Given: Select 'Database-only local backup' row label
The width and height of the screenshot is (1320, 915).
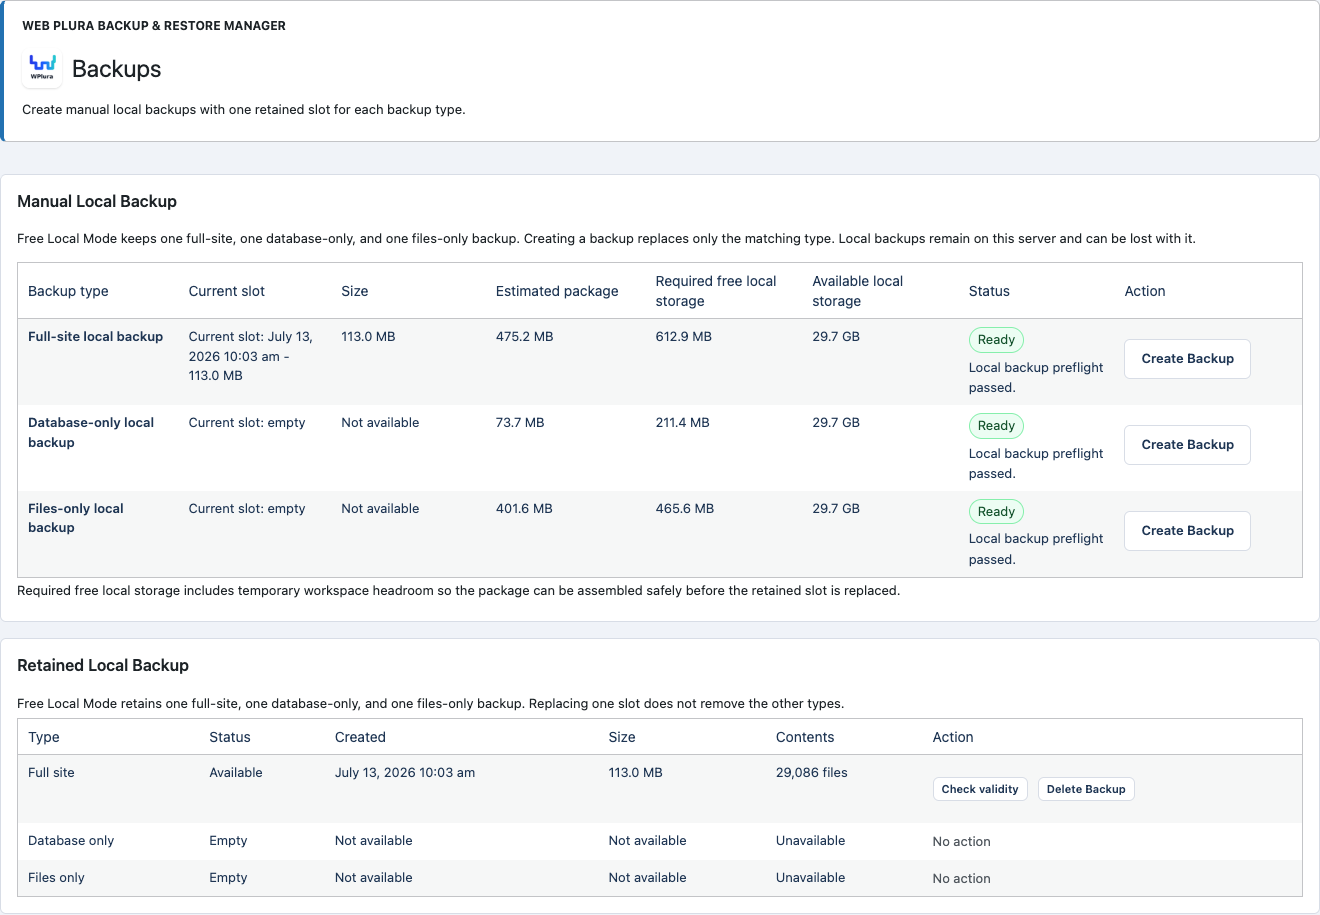Looking at the screenshot, I should (91, 432).
